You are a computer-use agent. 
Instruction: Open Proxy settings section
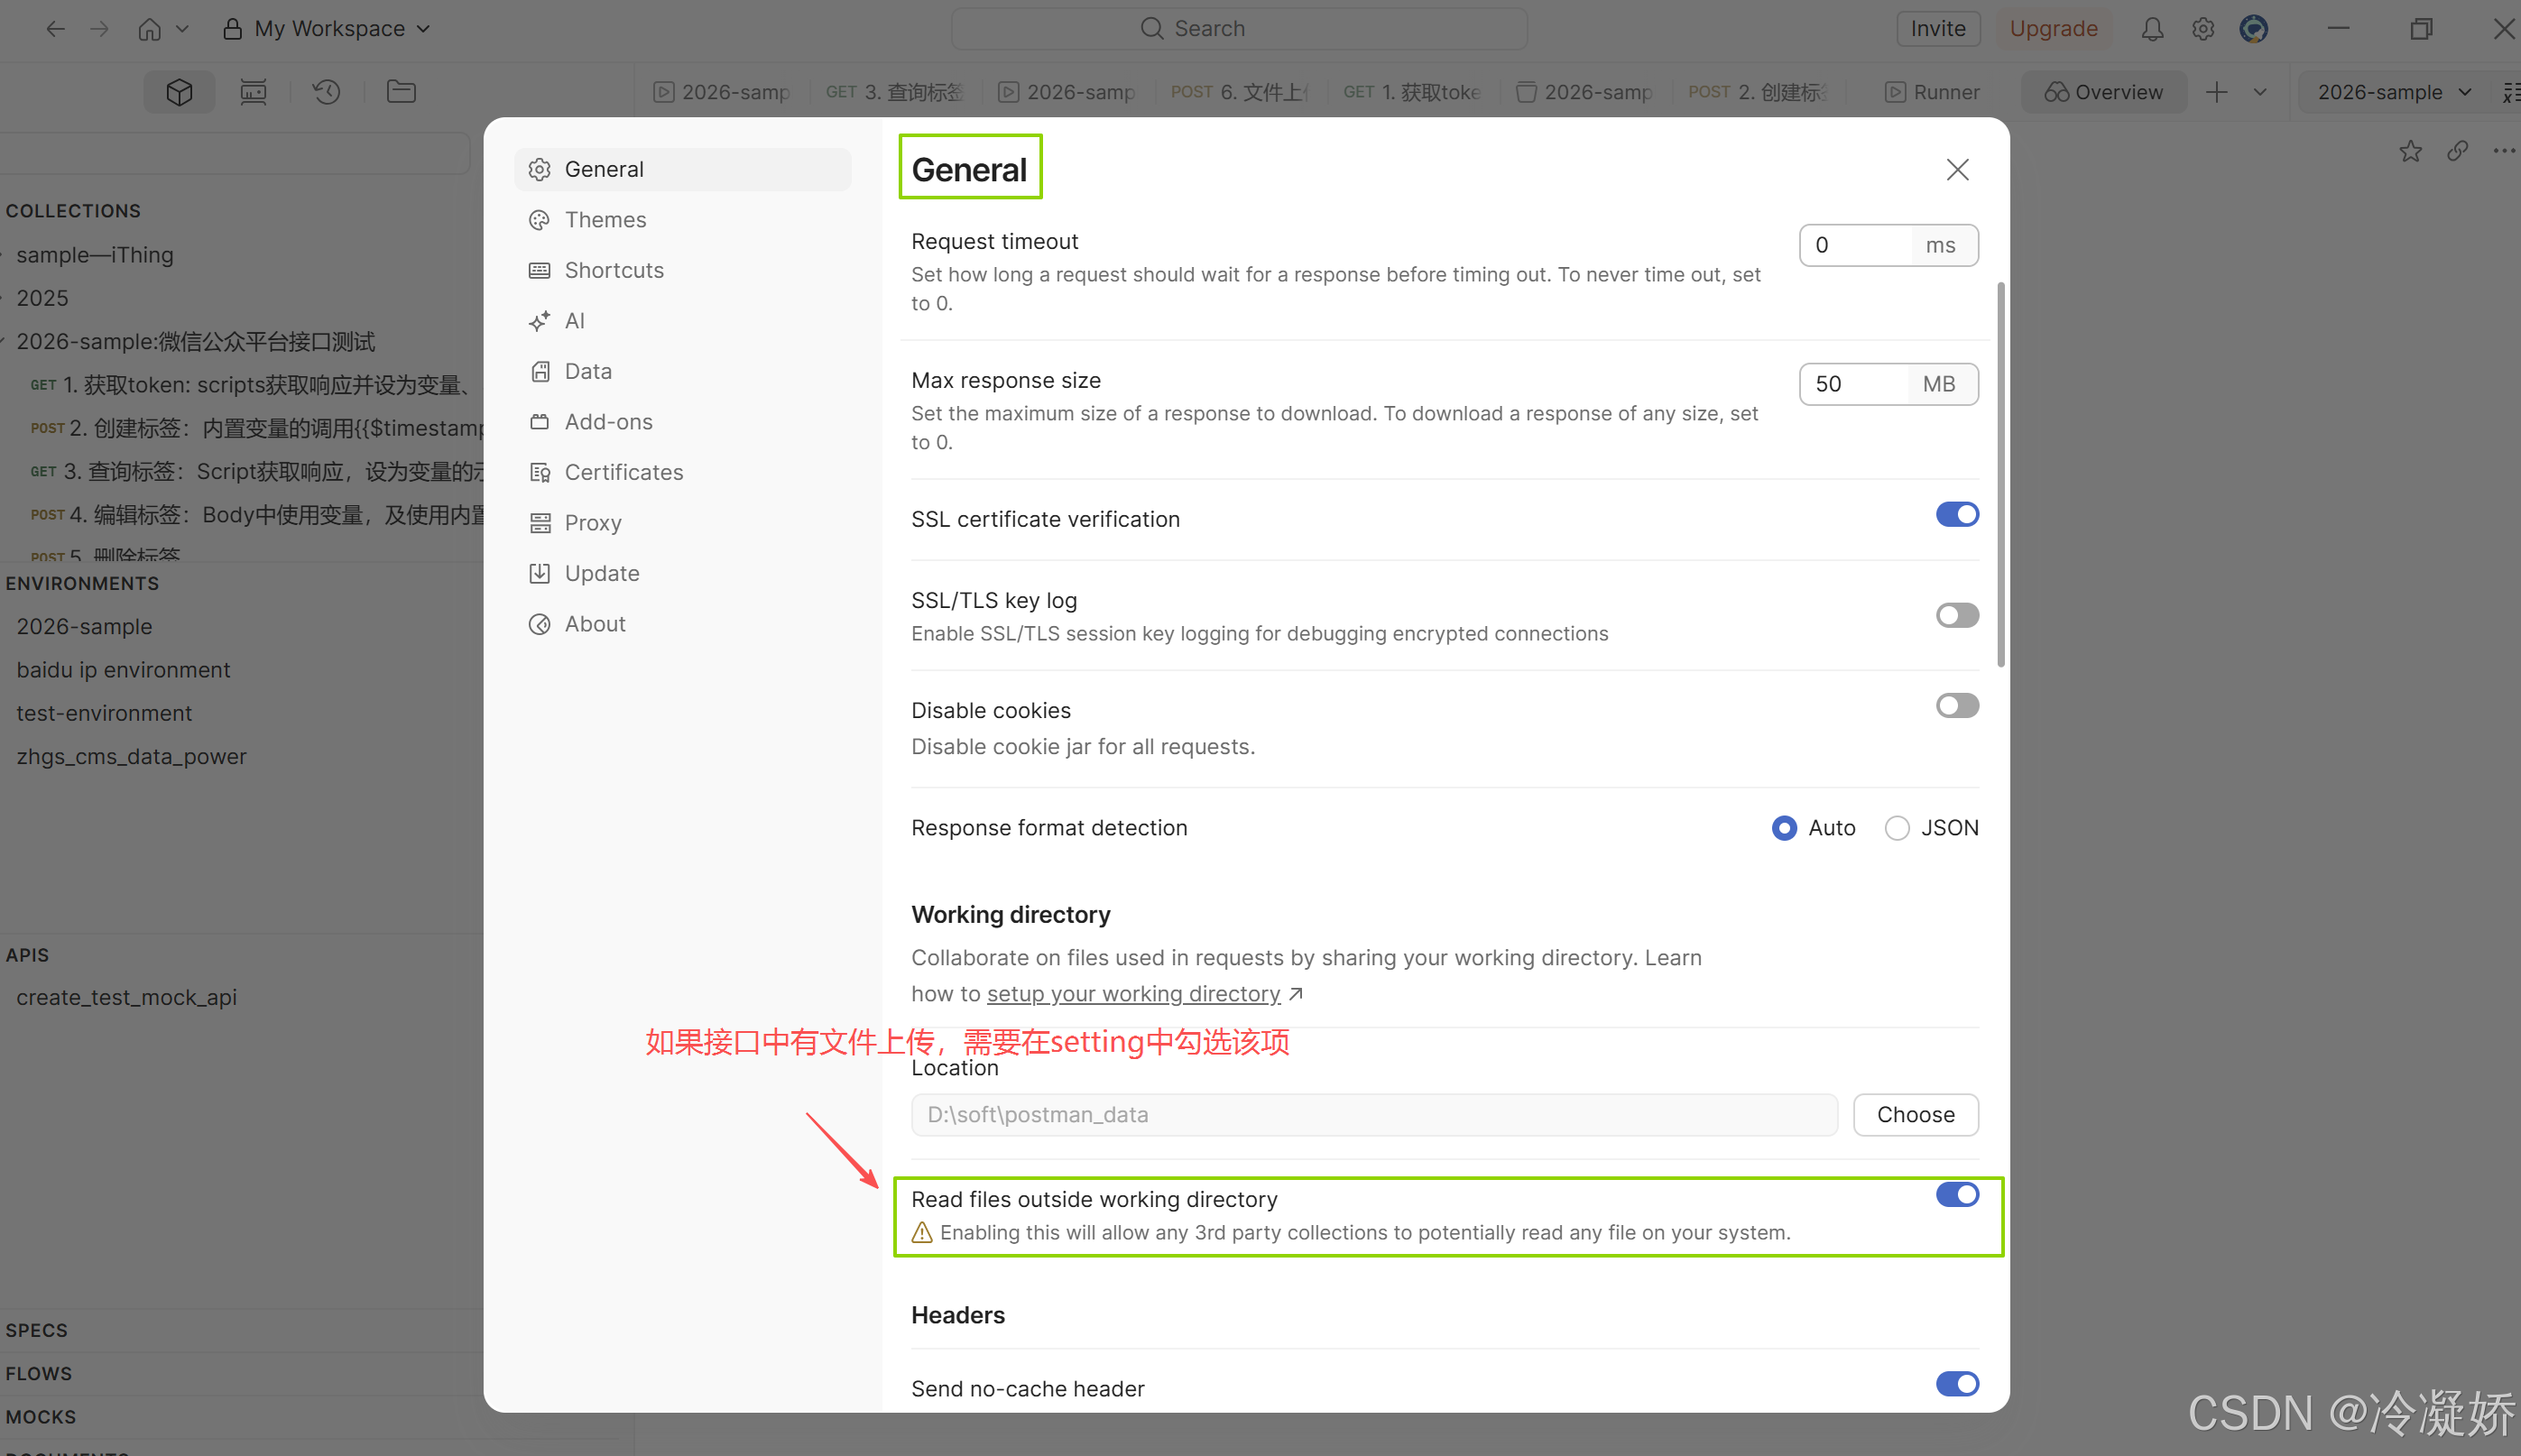(683, 523)
